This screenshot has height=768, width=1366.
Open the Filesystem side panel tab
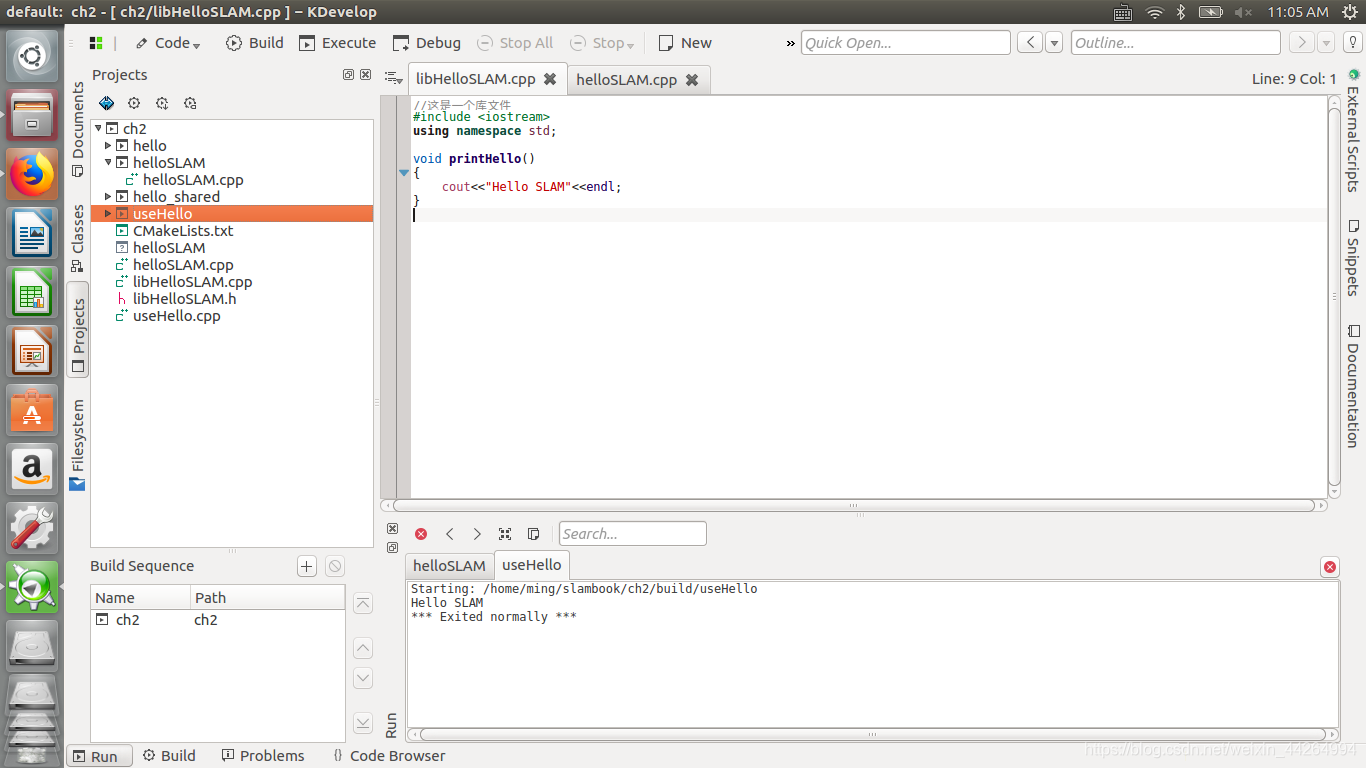78,444
